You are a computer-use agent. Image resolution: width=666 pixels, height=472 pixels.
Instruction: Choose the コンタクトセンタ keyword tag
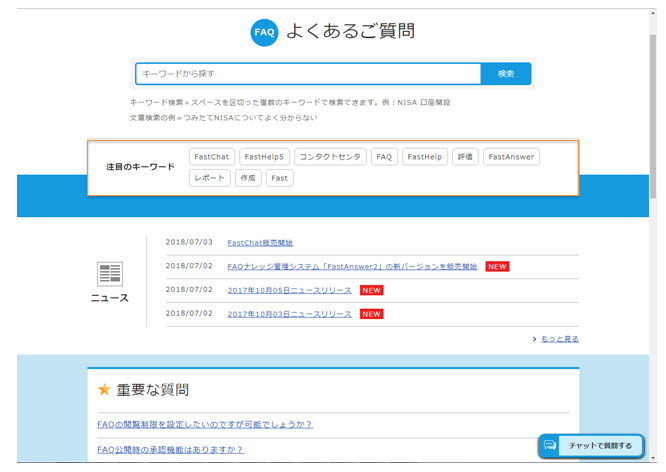[330, 157]
